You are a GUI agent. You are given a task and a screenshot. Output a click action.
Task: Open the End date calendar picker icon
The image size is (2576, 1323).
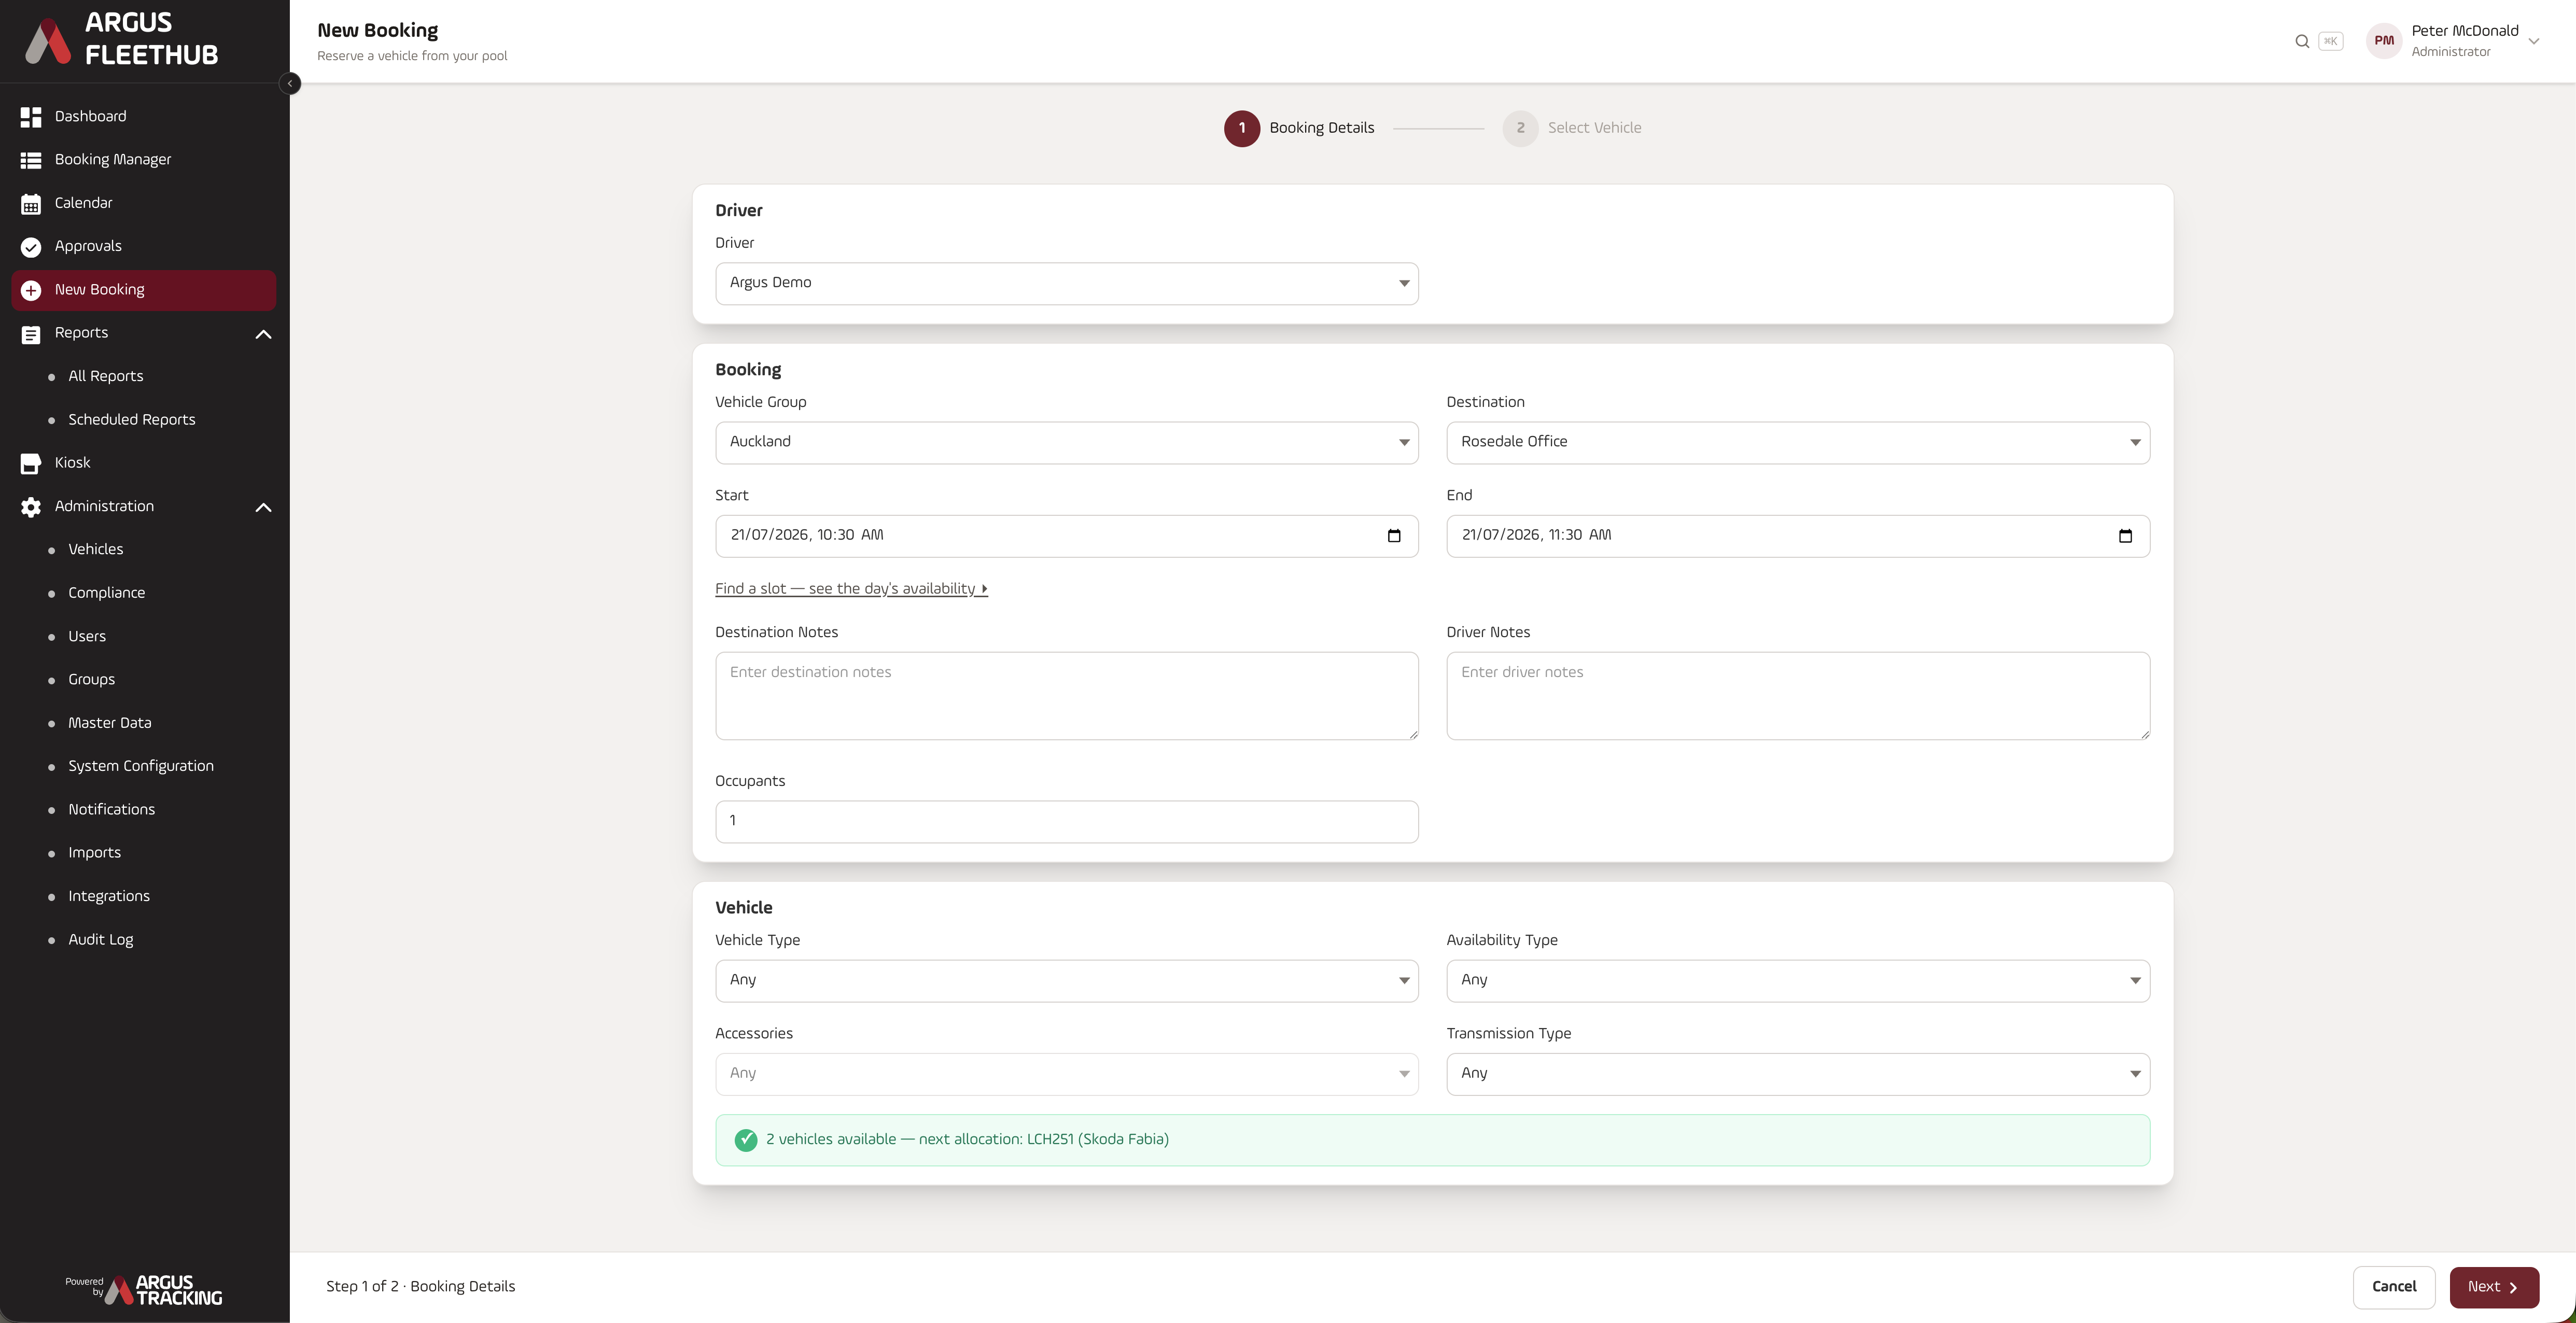tap(2125, 536)
